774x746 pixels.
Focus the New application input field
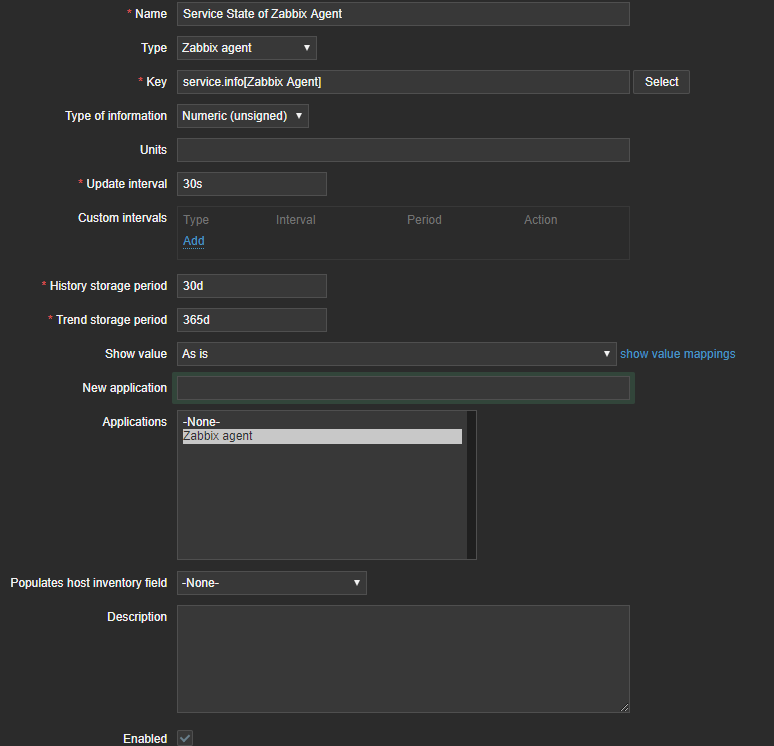(403, 388)
